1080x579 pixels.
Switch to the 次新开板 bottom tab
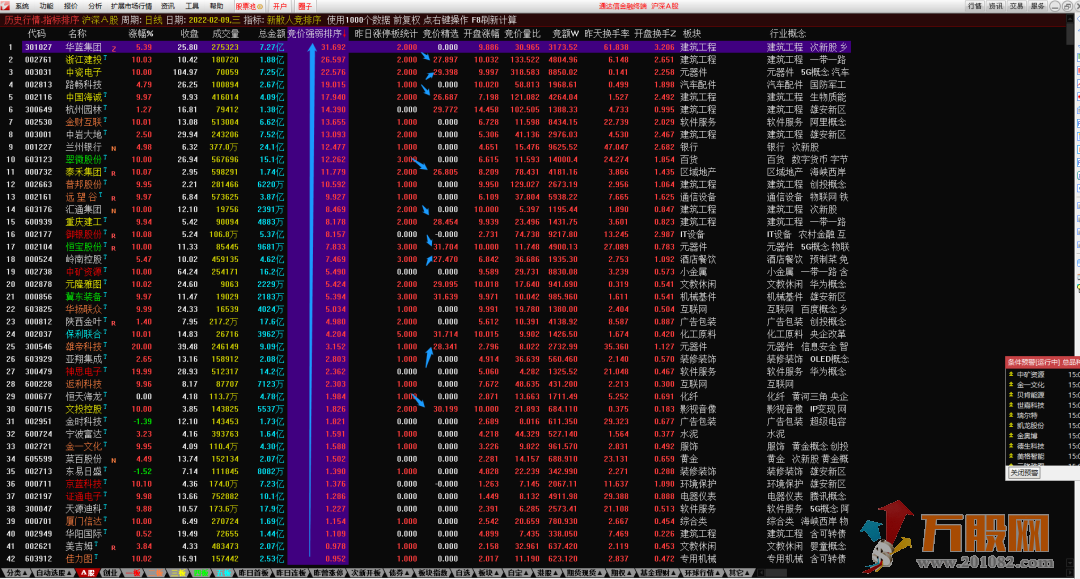(x=364, y=572)
